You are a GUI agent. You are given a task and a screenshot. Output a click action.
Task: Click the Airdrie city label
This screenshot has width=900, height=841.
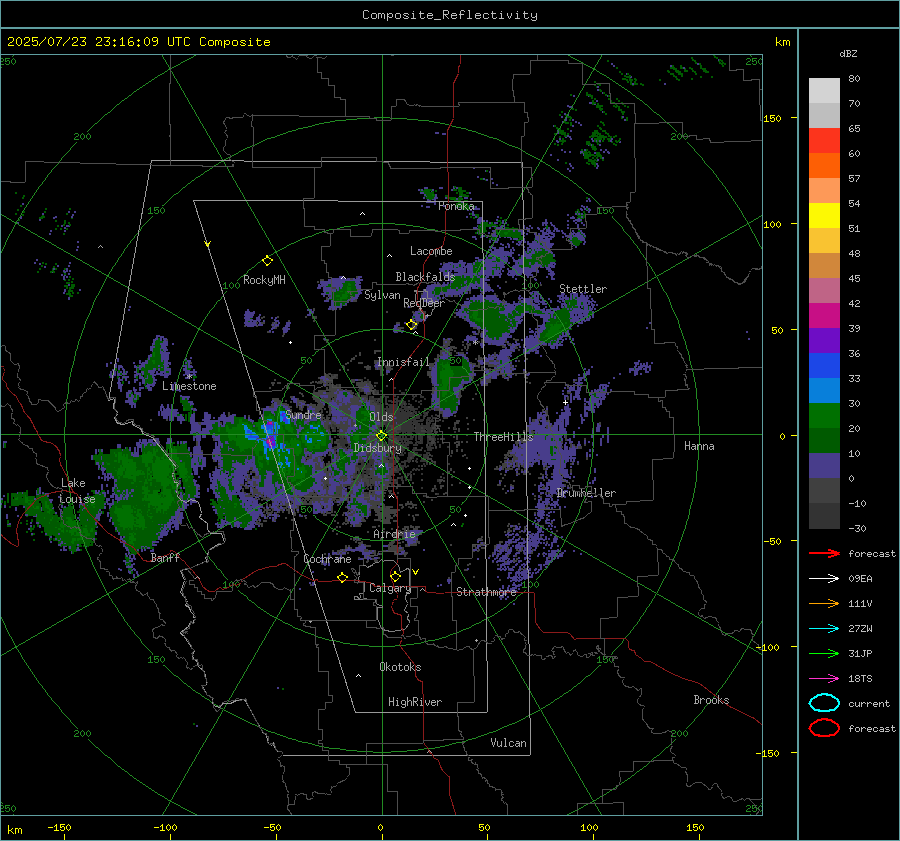[394, 534]
